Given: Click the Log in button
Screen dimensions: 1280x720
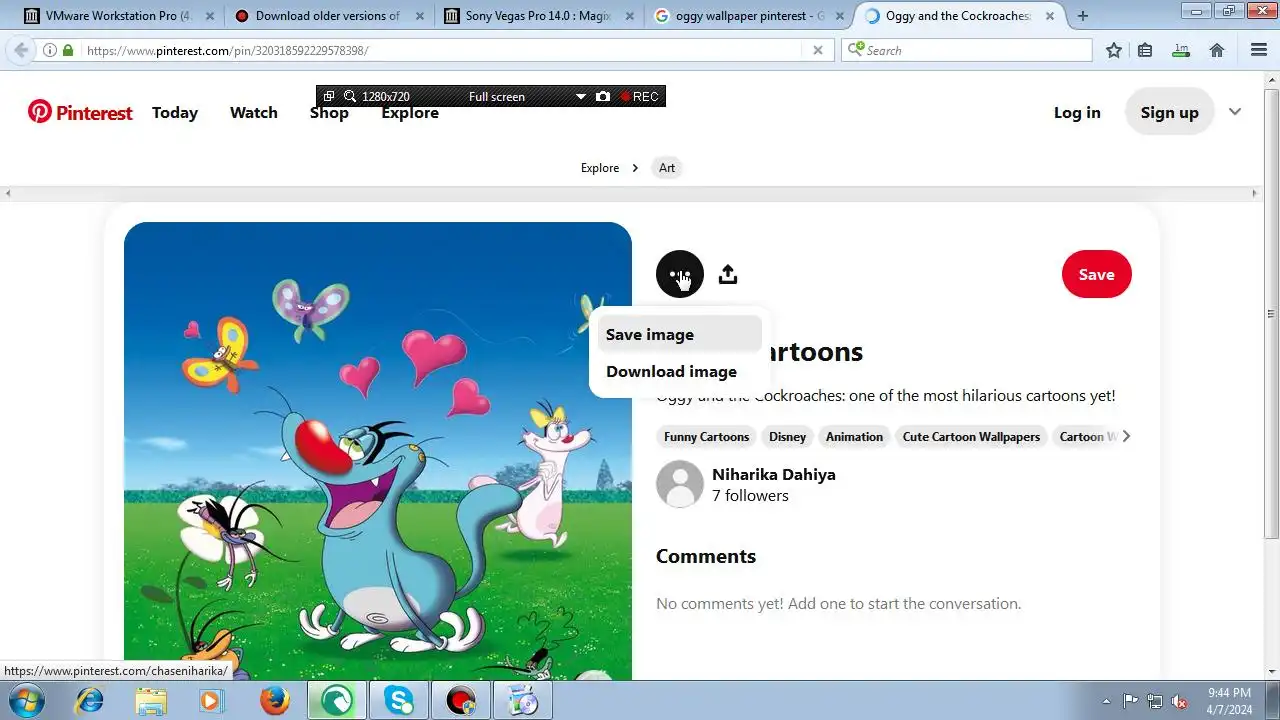Looking at the screenshot, I should pyautogui.click(x=1077, y=113).
